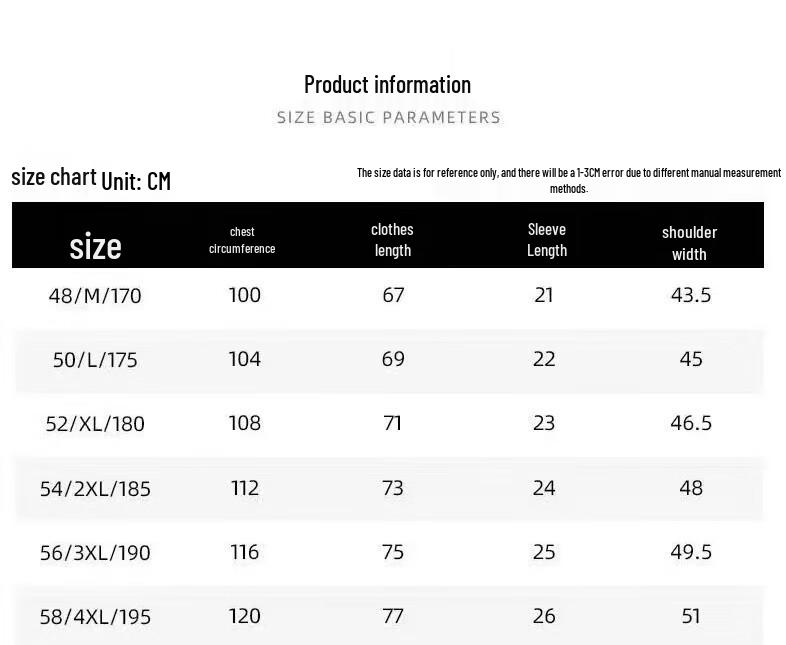Click the shoulder width column header
Image resolution: width=786 pixels, height=645 pixels.
689,243
